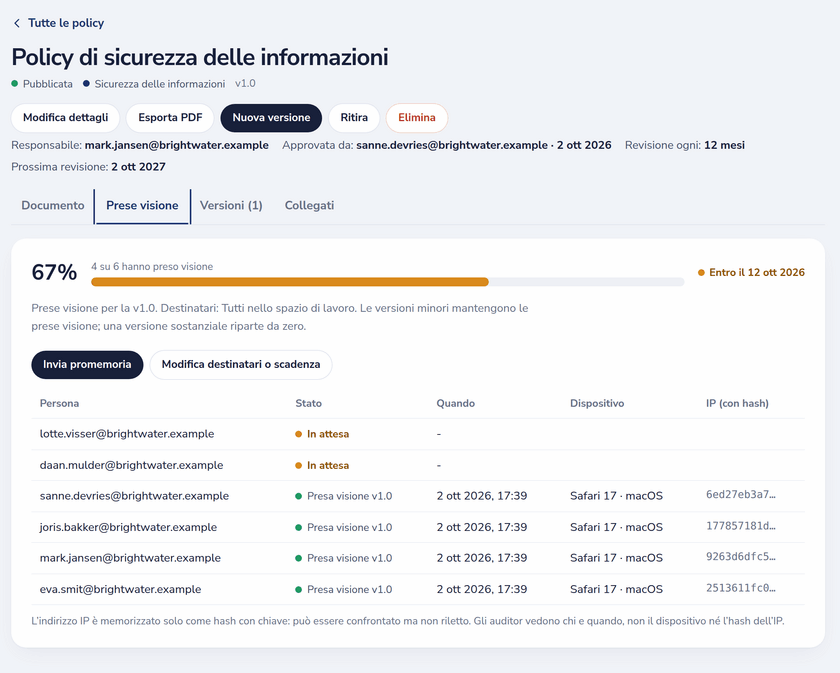Click IP hash 6ed27eb3a7…
This screenshot has height=673, width=840.
pos(740,495)
